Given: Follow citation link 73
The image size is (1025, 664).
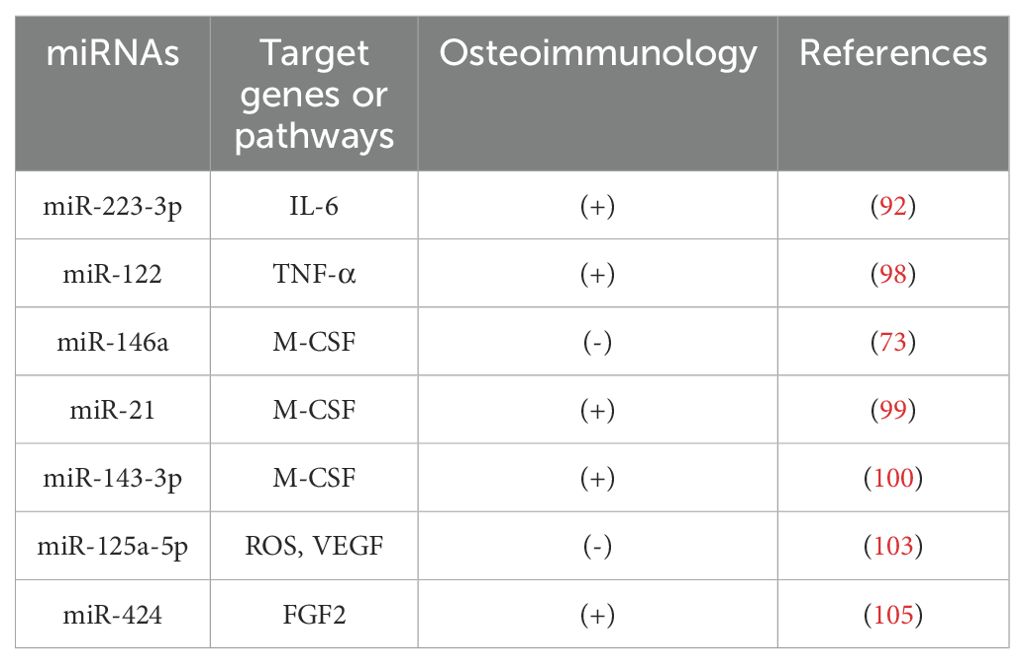Looking at the screenshot, I should tap(893, 341).
